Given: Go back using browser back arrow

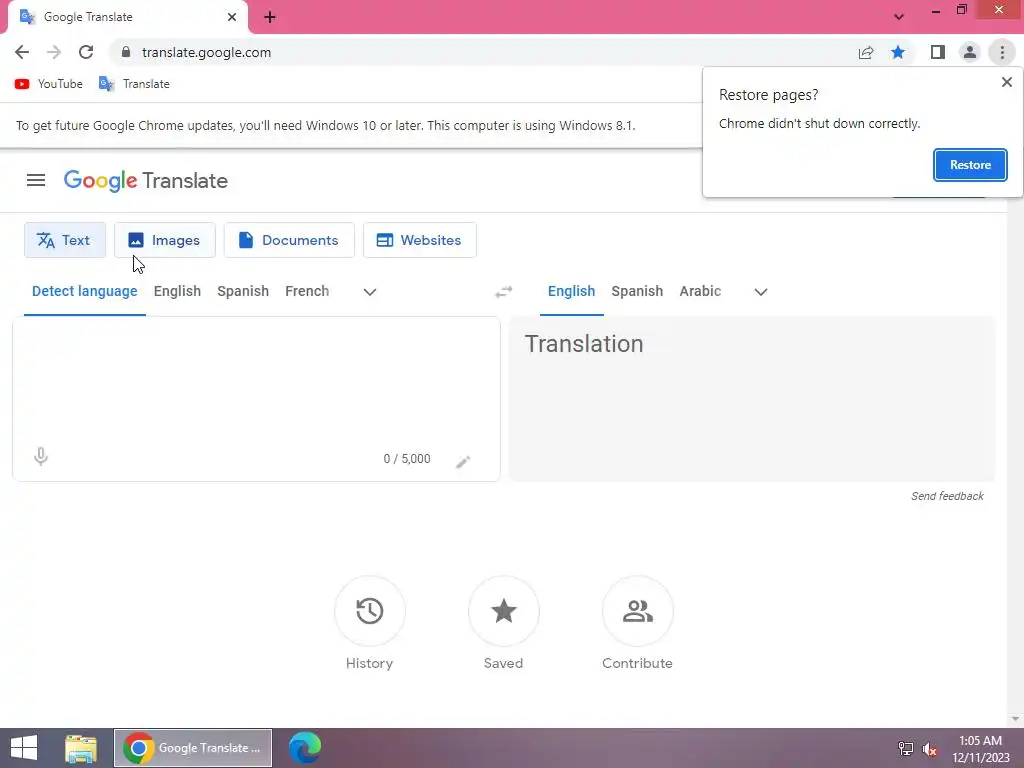Looking at the screenshot, I should click(x=22, y=52).
